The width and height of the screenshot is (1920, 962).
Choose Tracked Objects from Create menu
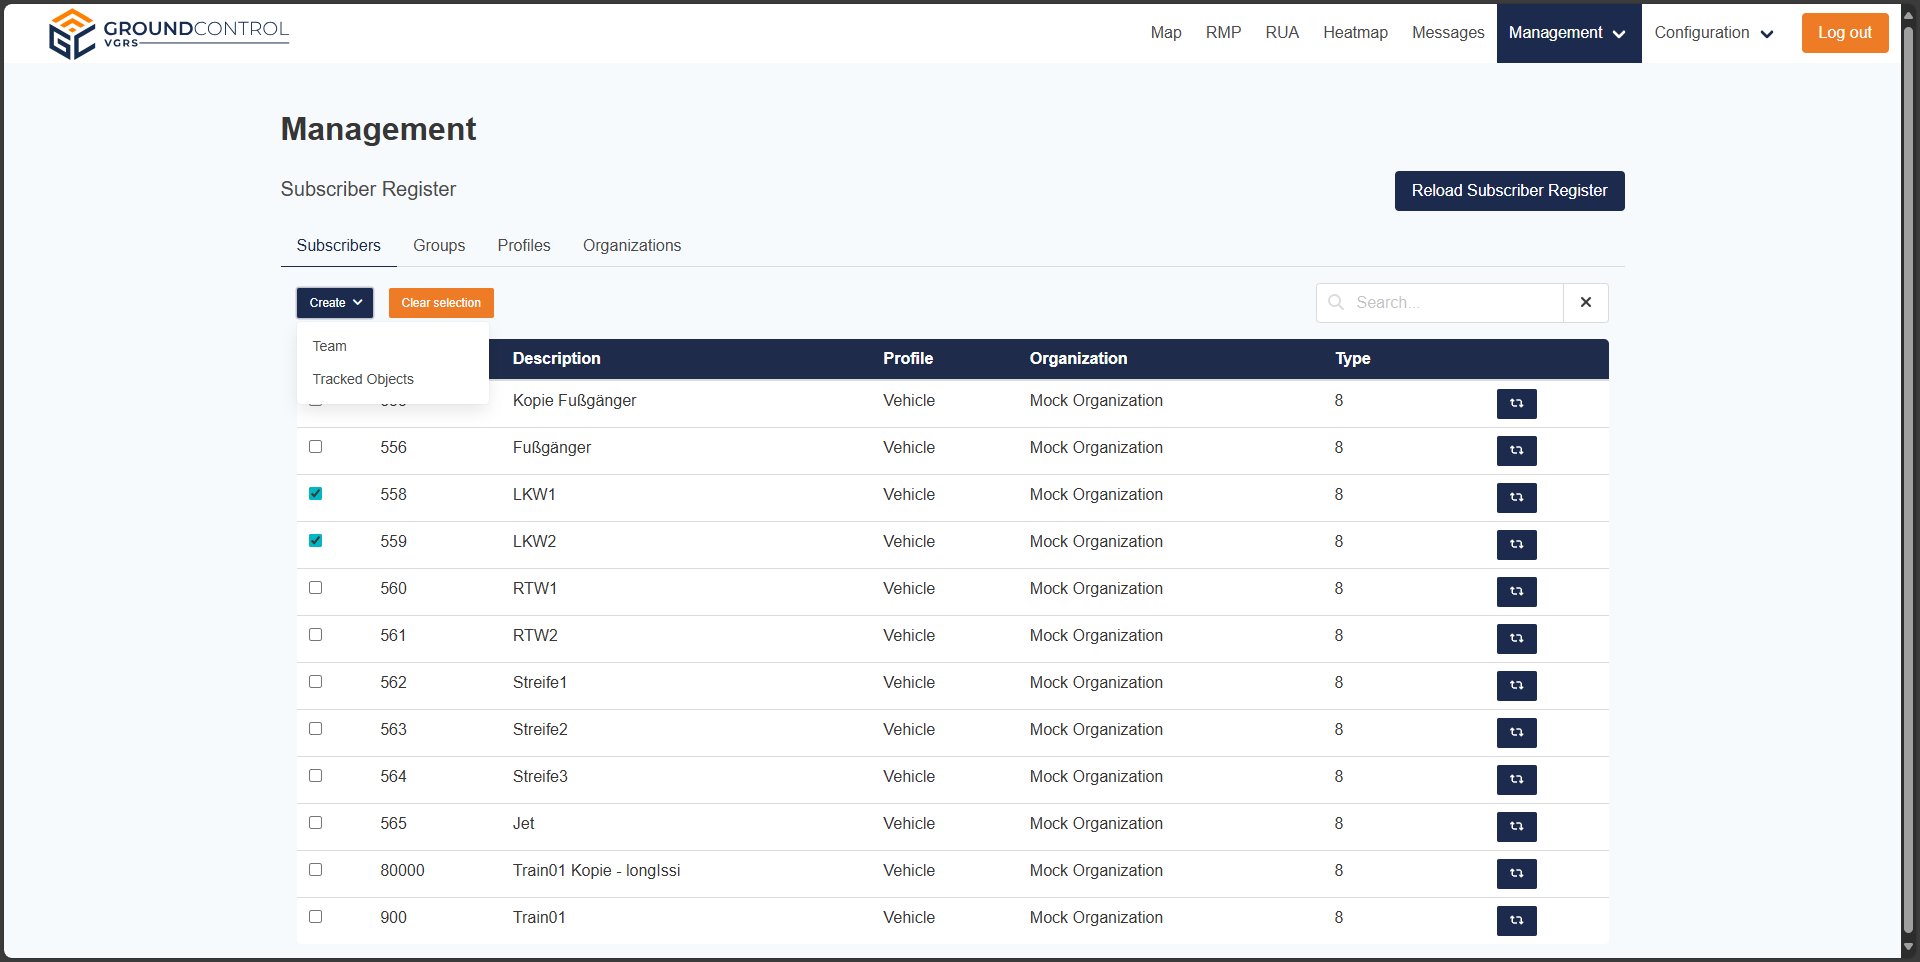pos(363,379)
